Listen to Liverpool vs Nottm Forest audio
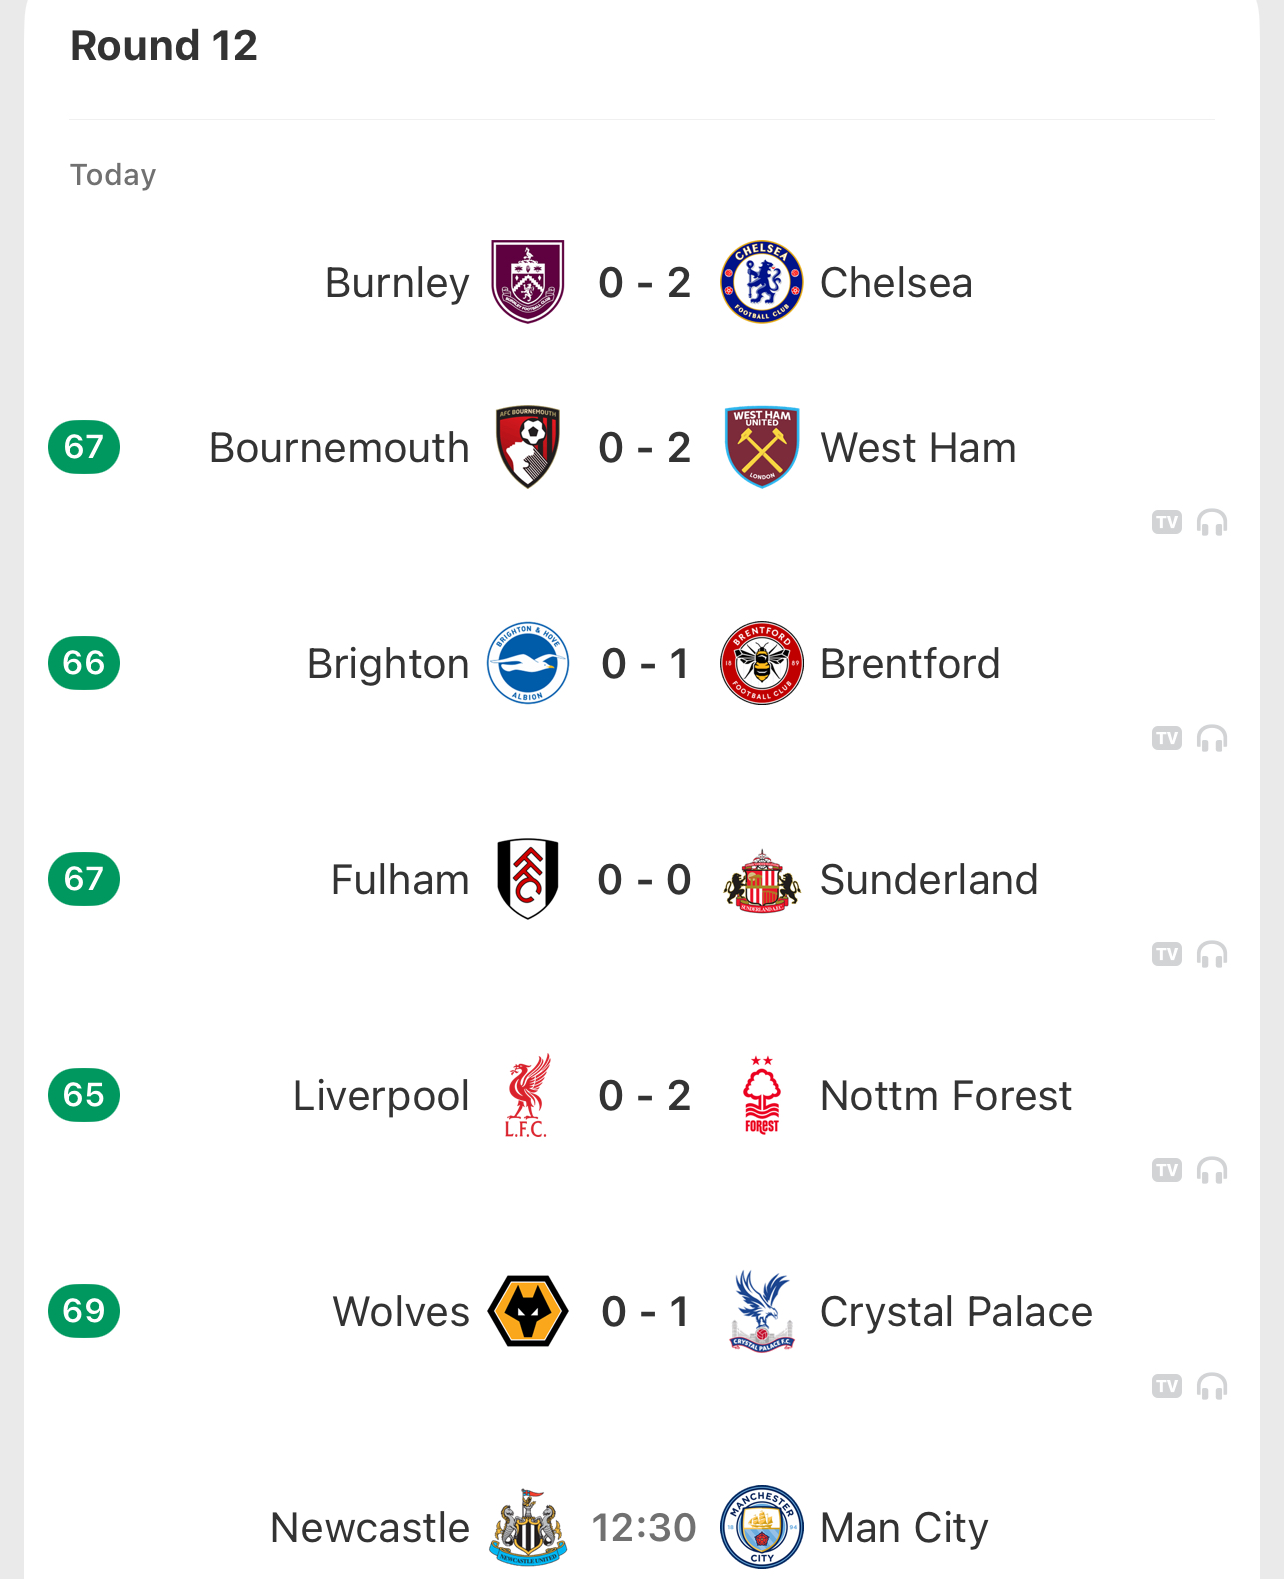1284x1579 pixels. [x=1212, y=1170]
